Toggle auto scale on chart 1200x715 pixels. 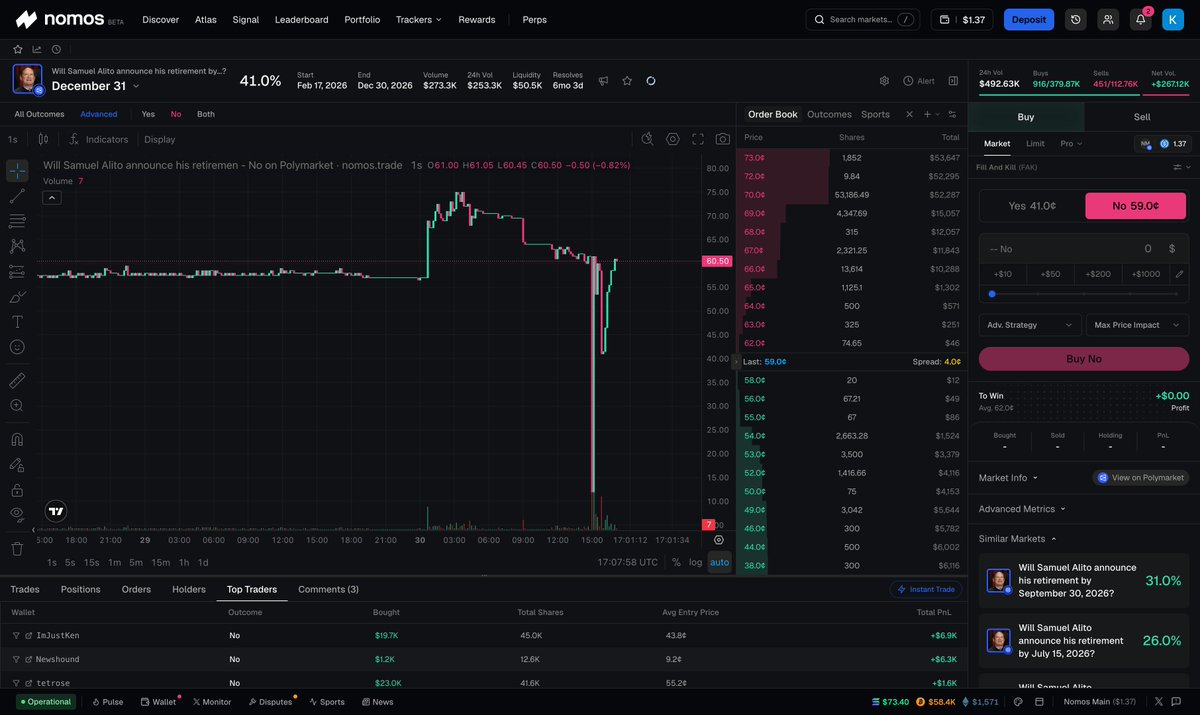click(x=720, y=562)
